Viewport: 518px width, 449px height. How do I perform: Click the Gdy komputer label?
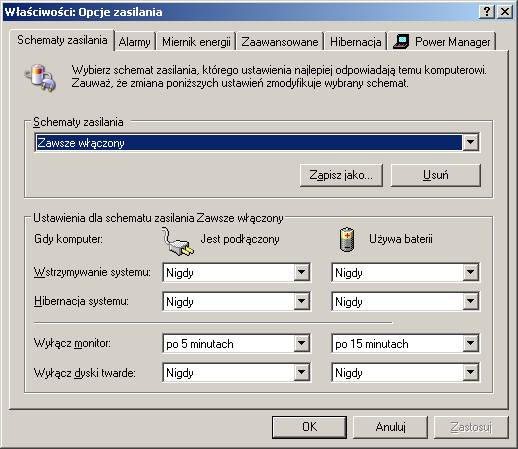coord(68,239)
